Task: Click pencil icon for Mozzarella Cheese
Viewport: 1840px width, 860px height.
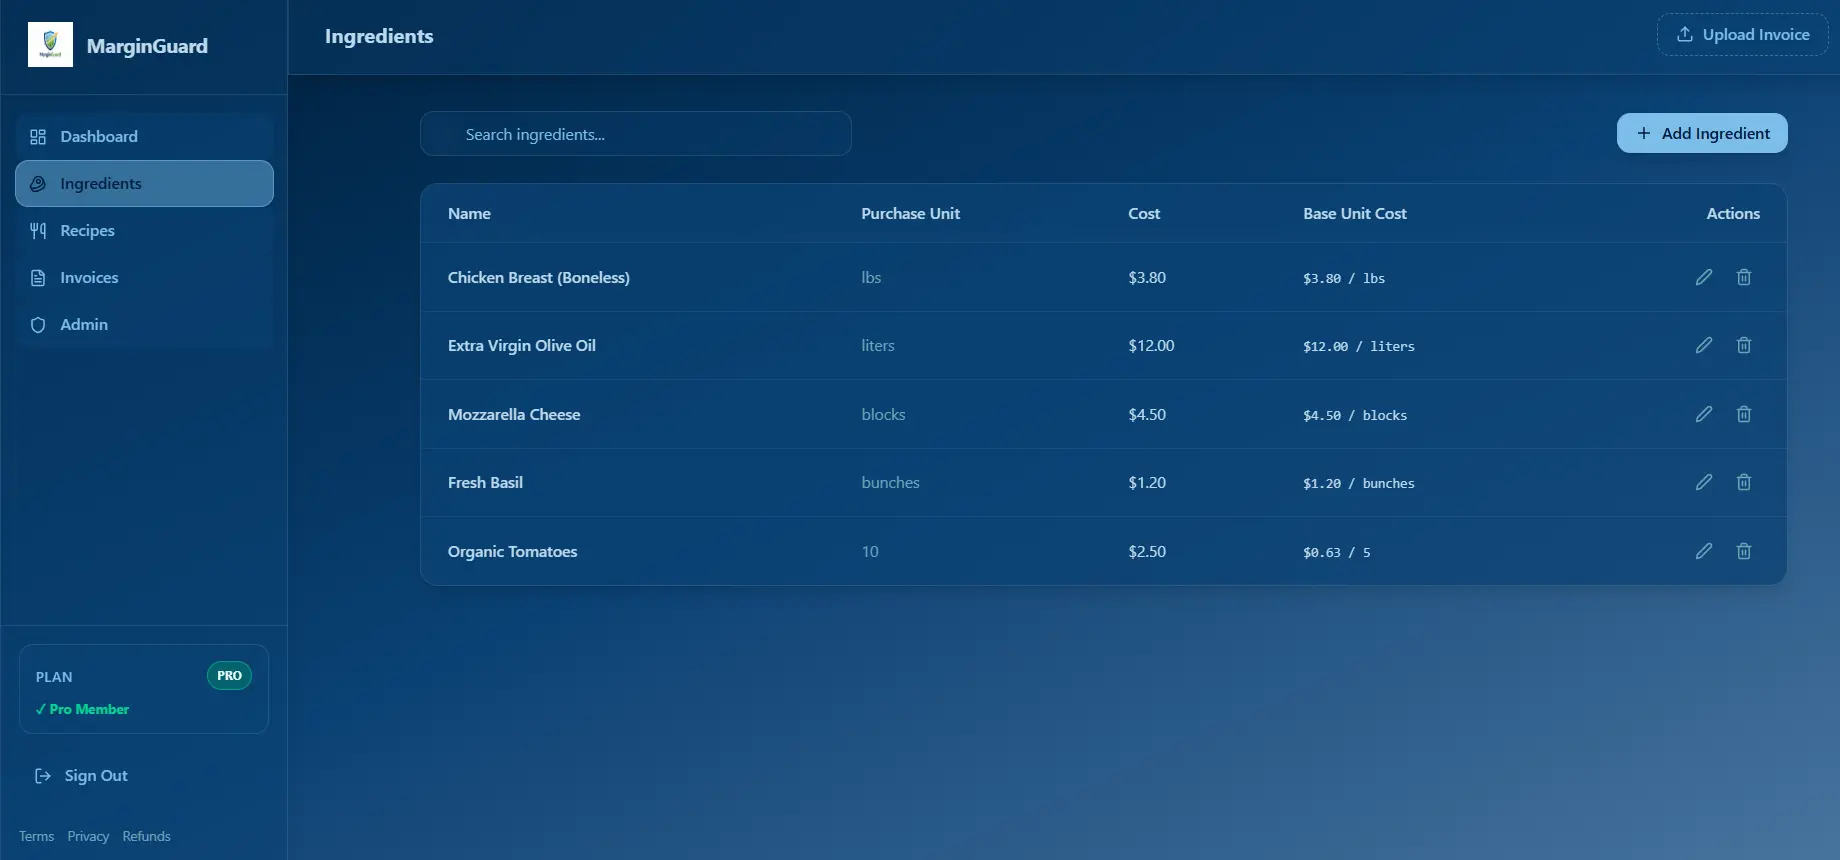Action: pyautogui.click(x=1704, y=414)
